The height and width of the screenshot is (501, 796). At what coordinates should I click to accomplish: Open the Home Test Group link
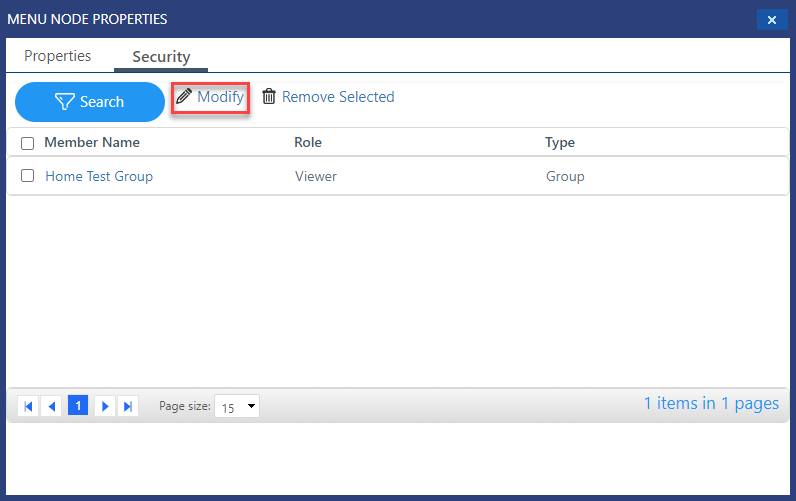(99, 176)
